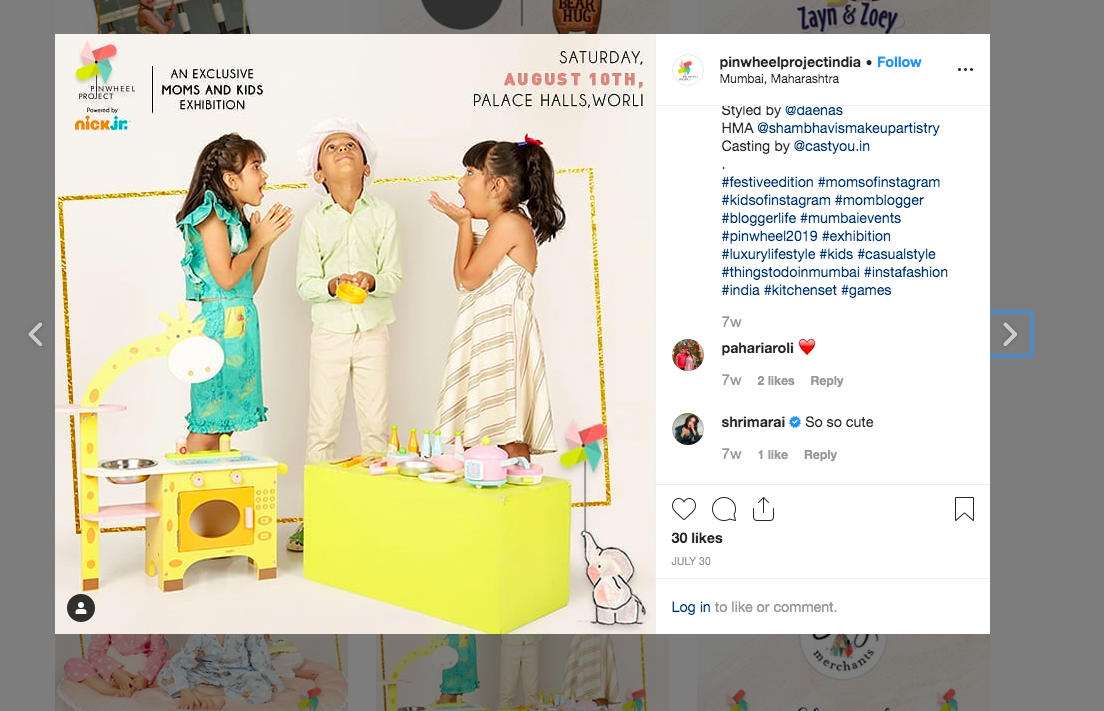Open Mumbai, Maharashtra location page
Image resolution: width=1104 pixels, height=711 pixels.
tap(779, 79)
